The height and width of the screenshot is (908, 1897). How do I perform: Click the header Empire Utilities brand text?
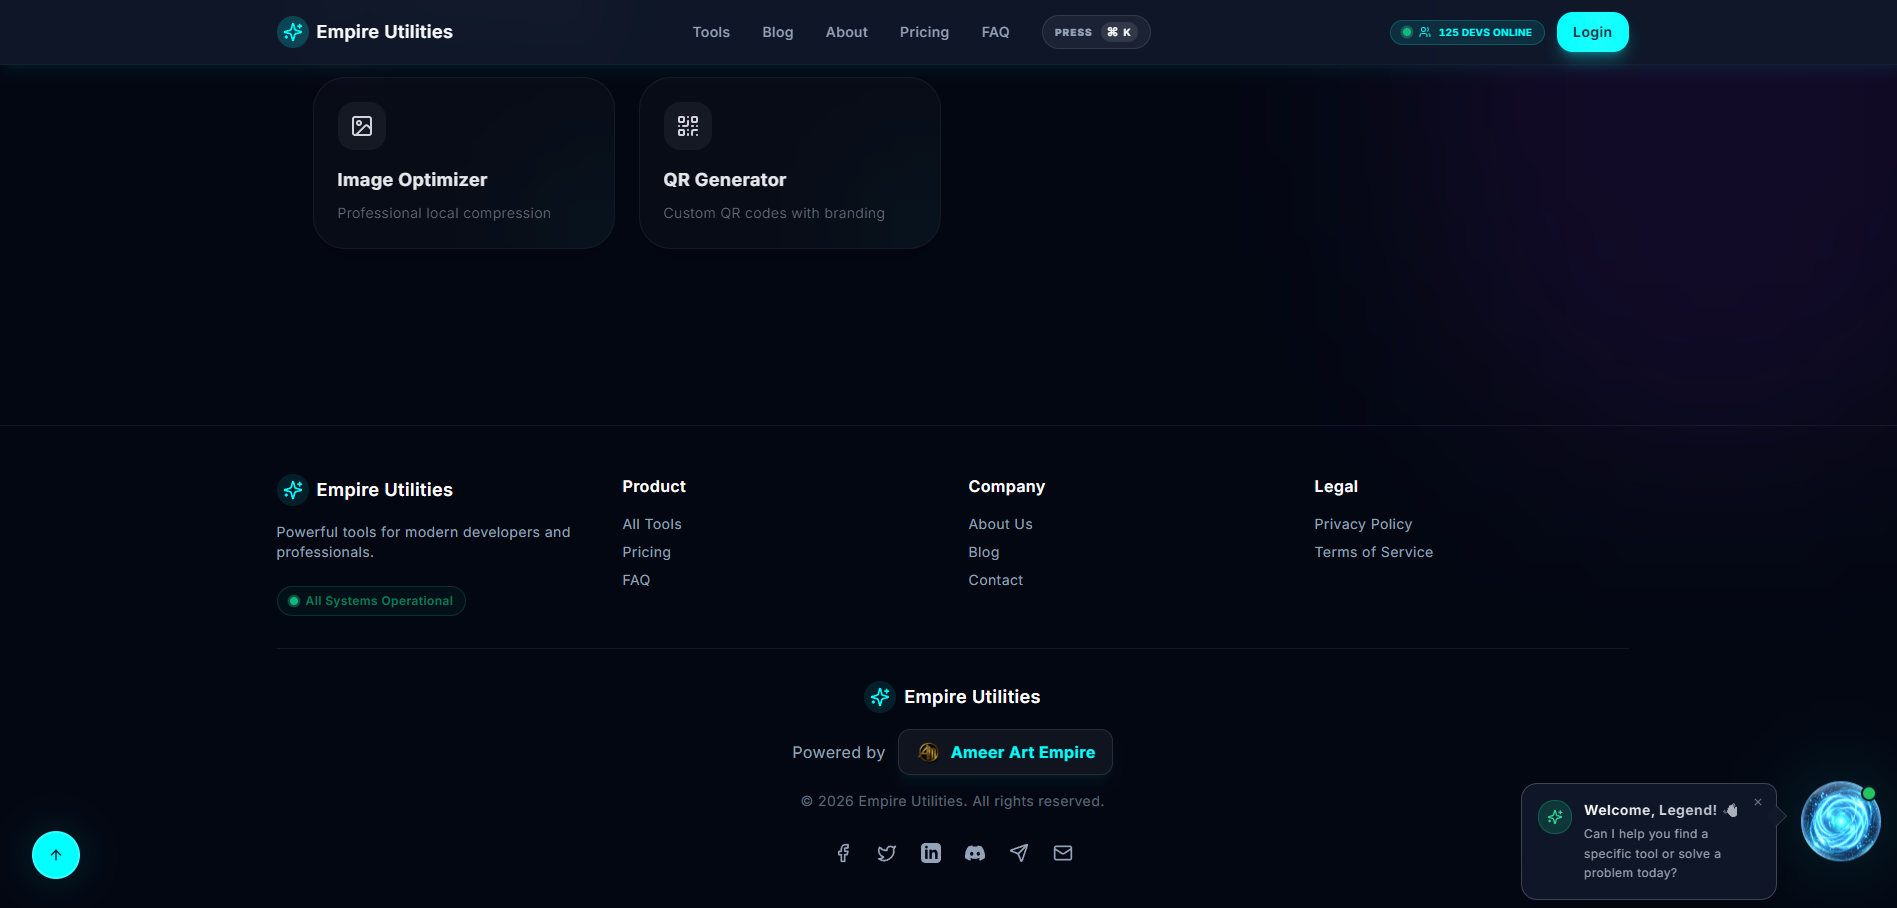(x=385, y=32)
